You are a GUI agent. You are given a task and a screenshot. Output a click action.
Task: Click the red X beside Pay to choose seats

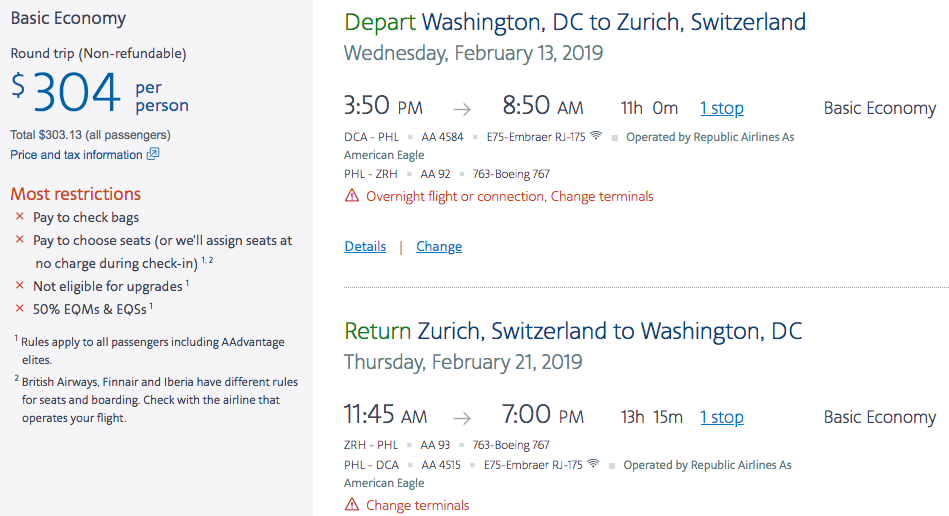19,240
